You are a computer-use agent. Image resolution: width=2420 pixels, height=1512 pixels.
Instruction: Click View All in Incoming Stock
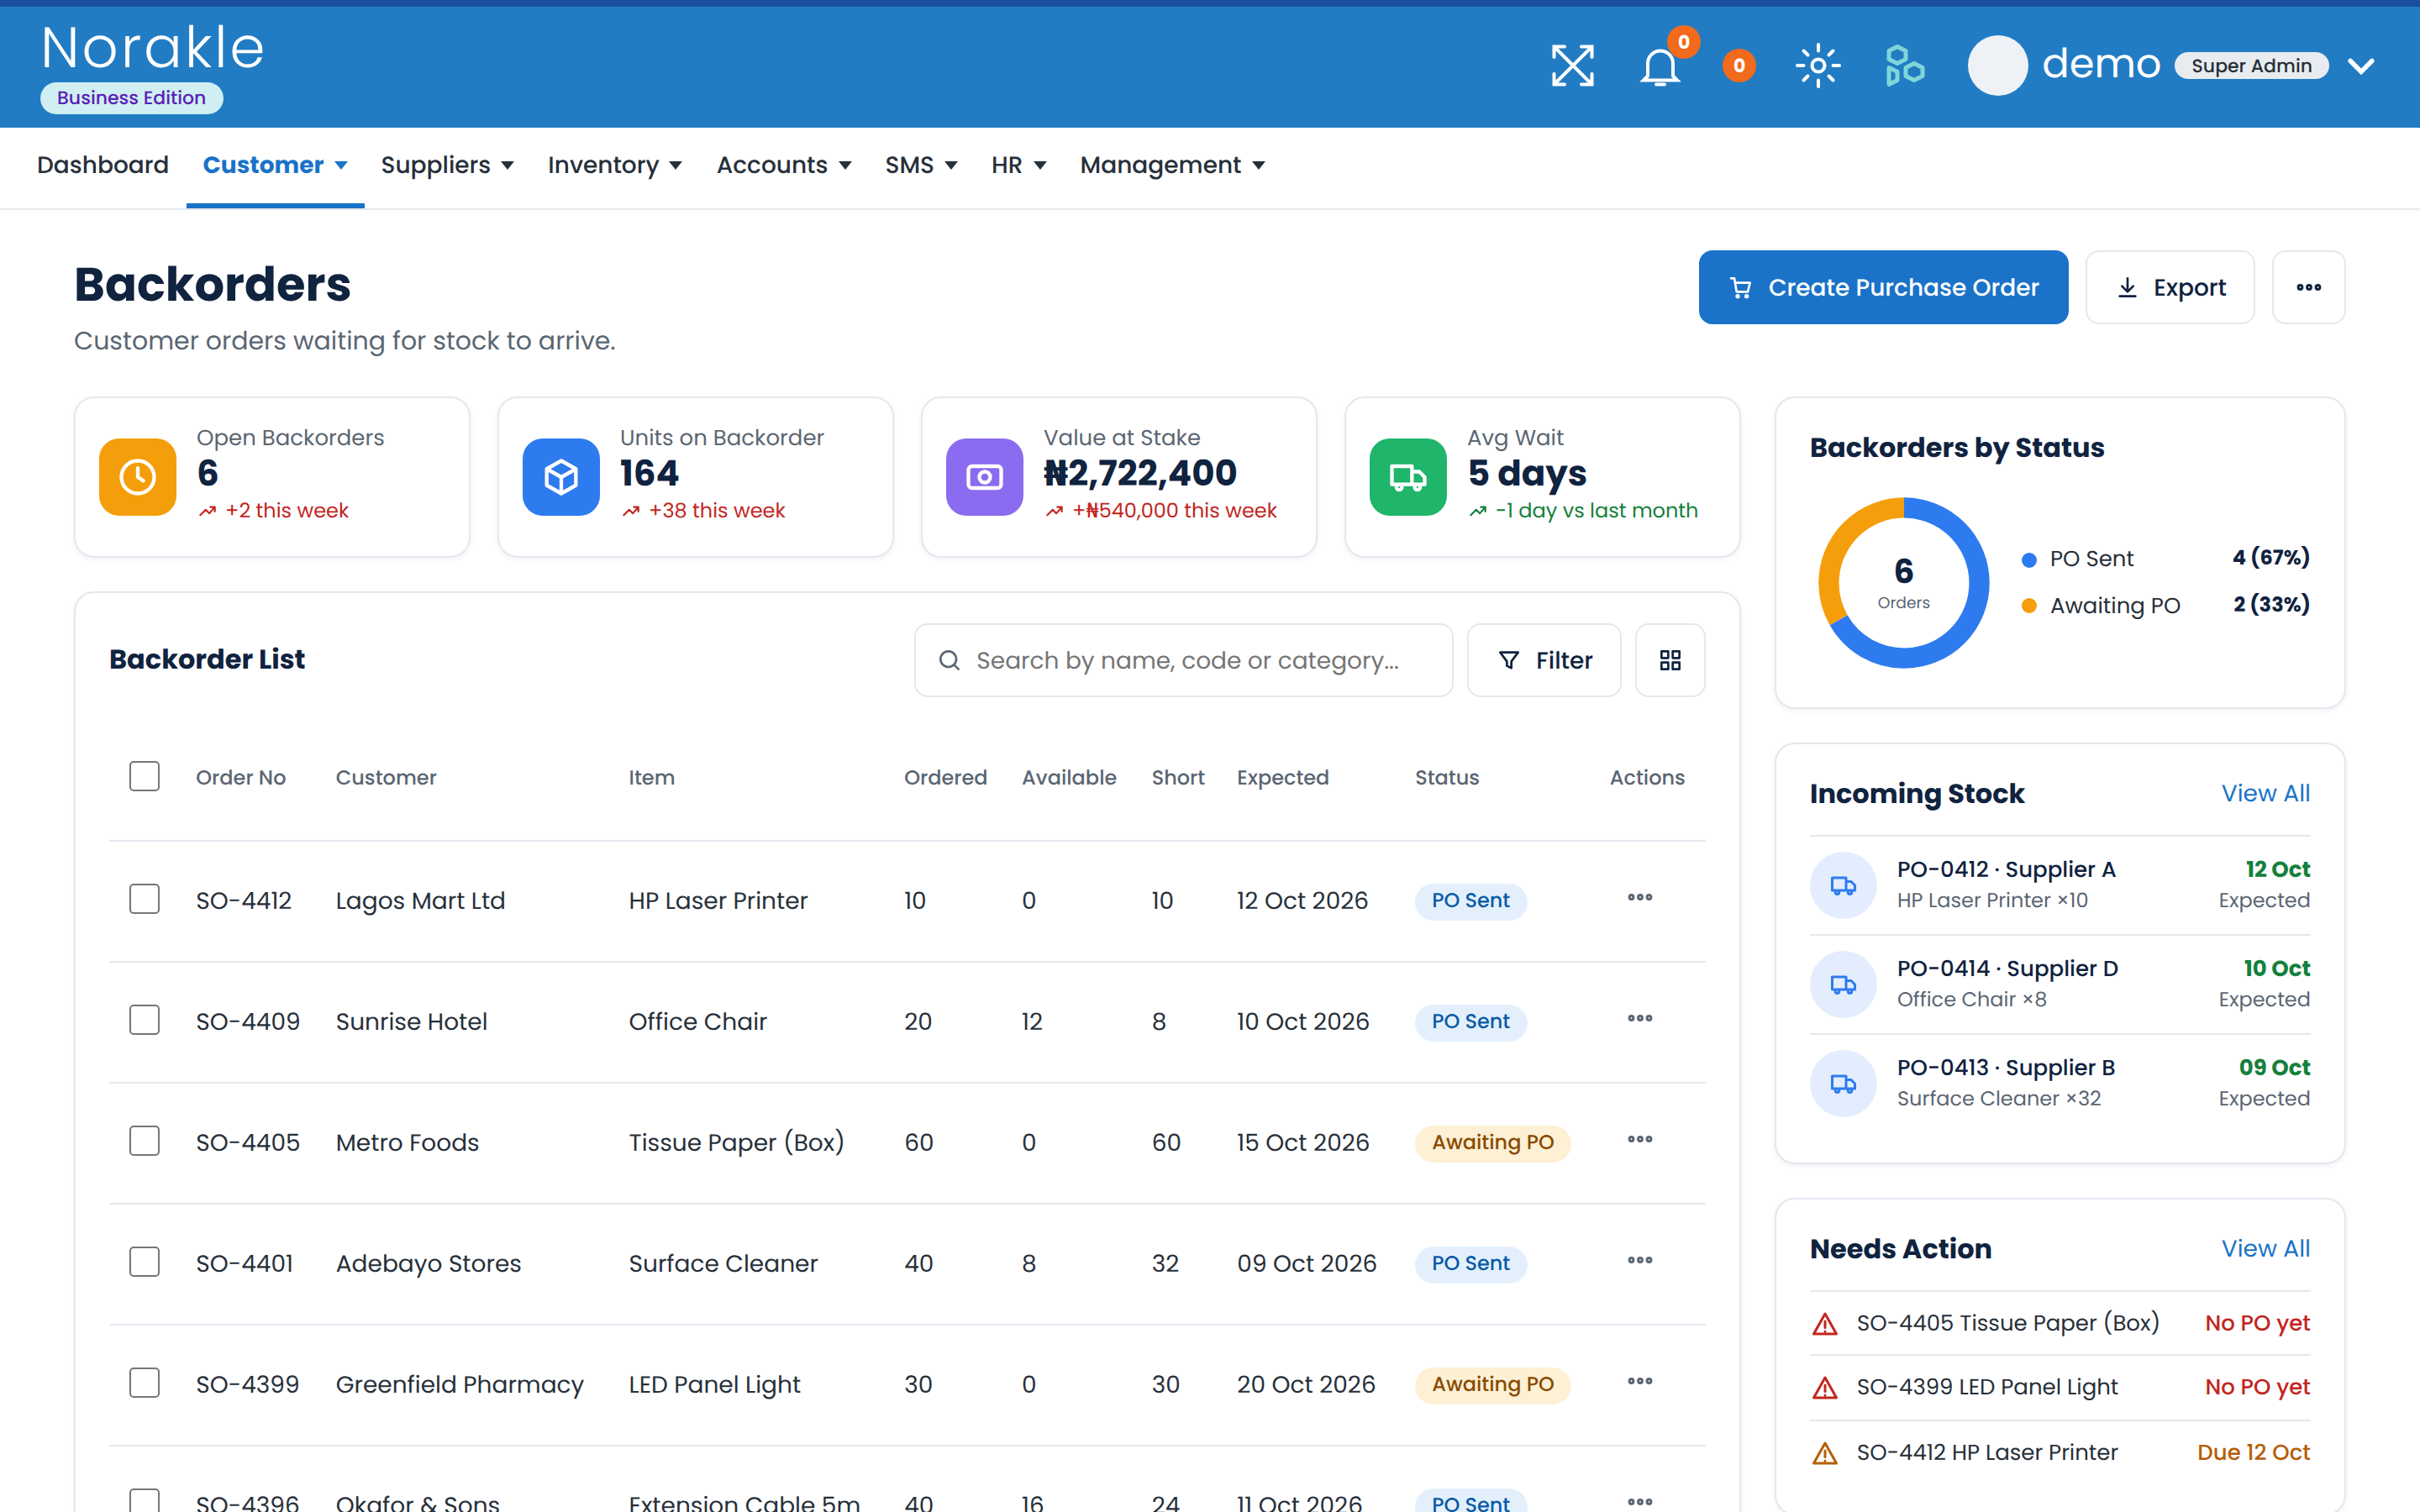(x=2265, y=793)
